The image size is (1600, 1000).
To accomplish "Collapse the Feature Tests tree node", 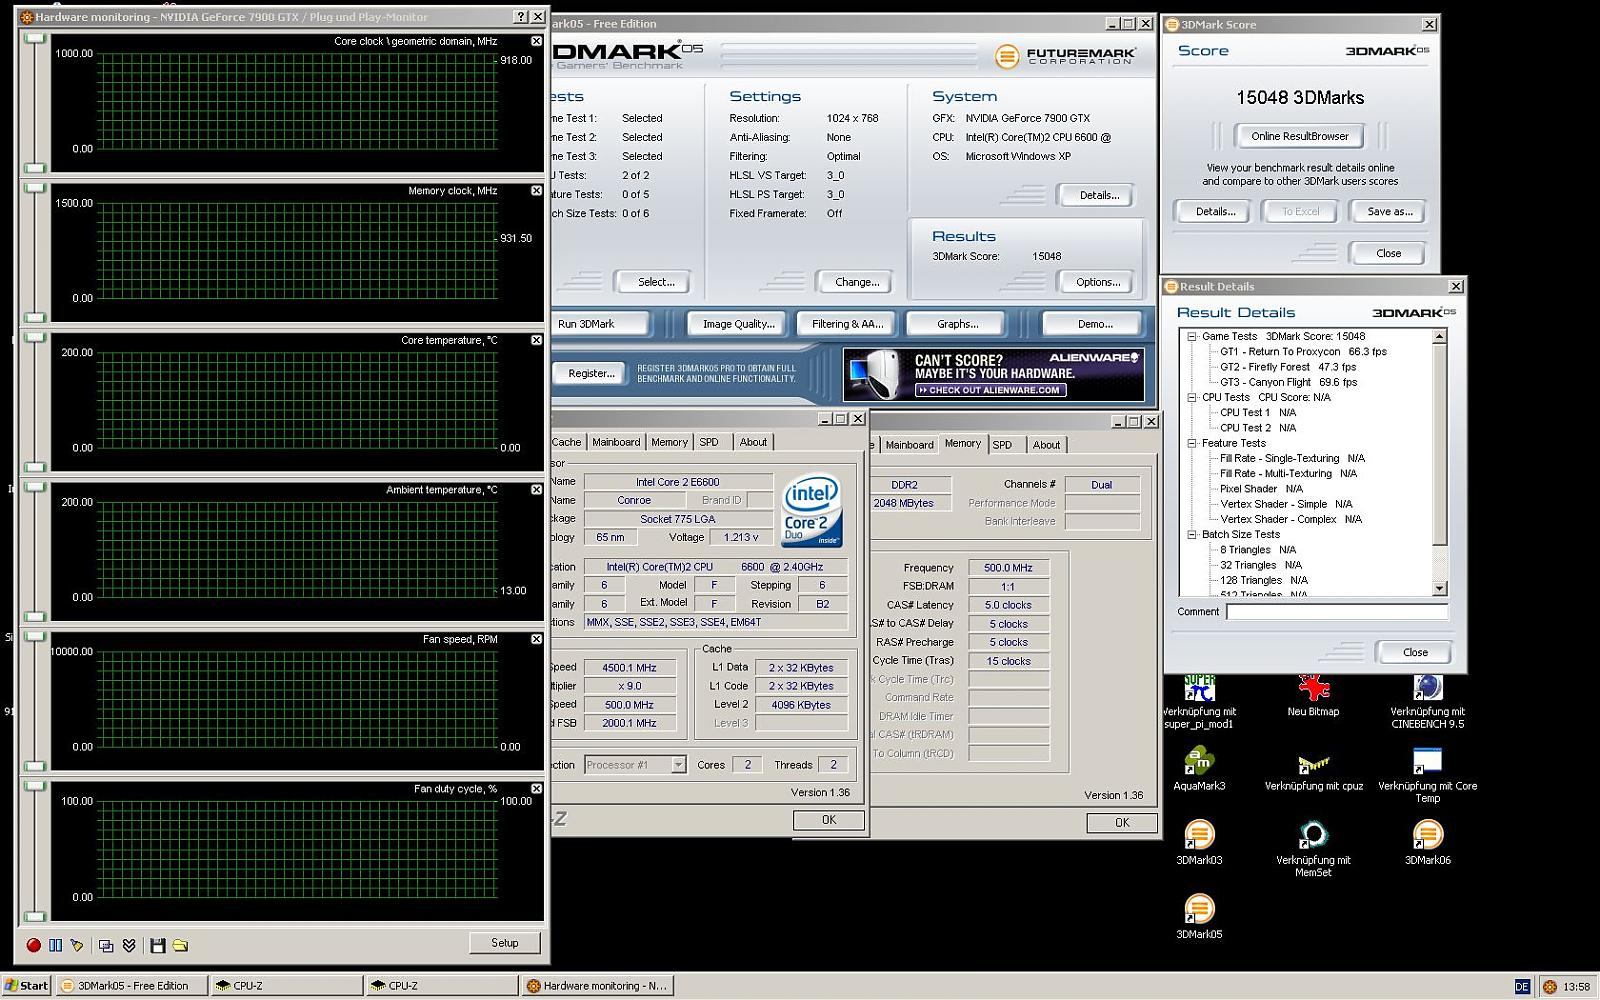I will [x=1192, y=443].
